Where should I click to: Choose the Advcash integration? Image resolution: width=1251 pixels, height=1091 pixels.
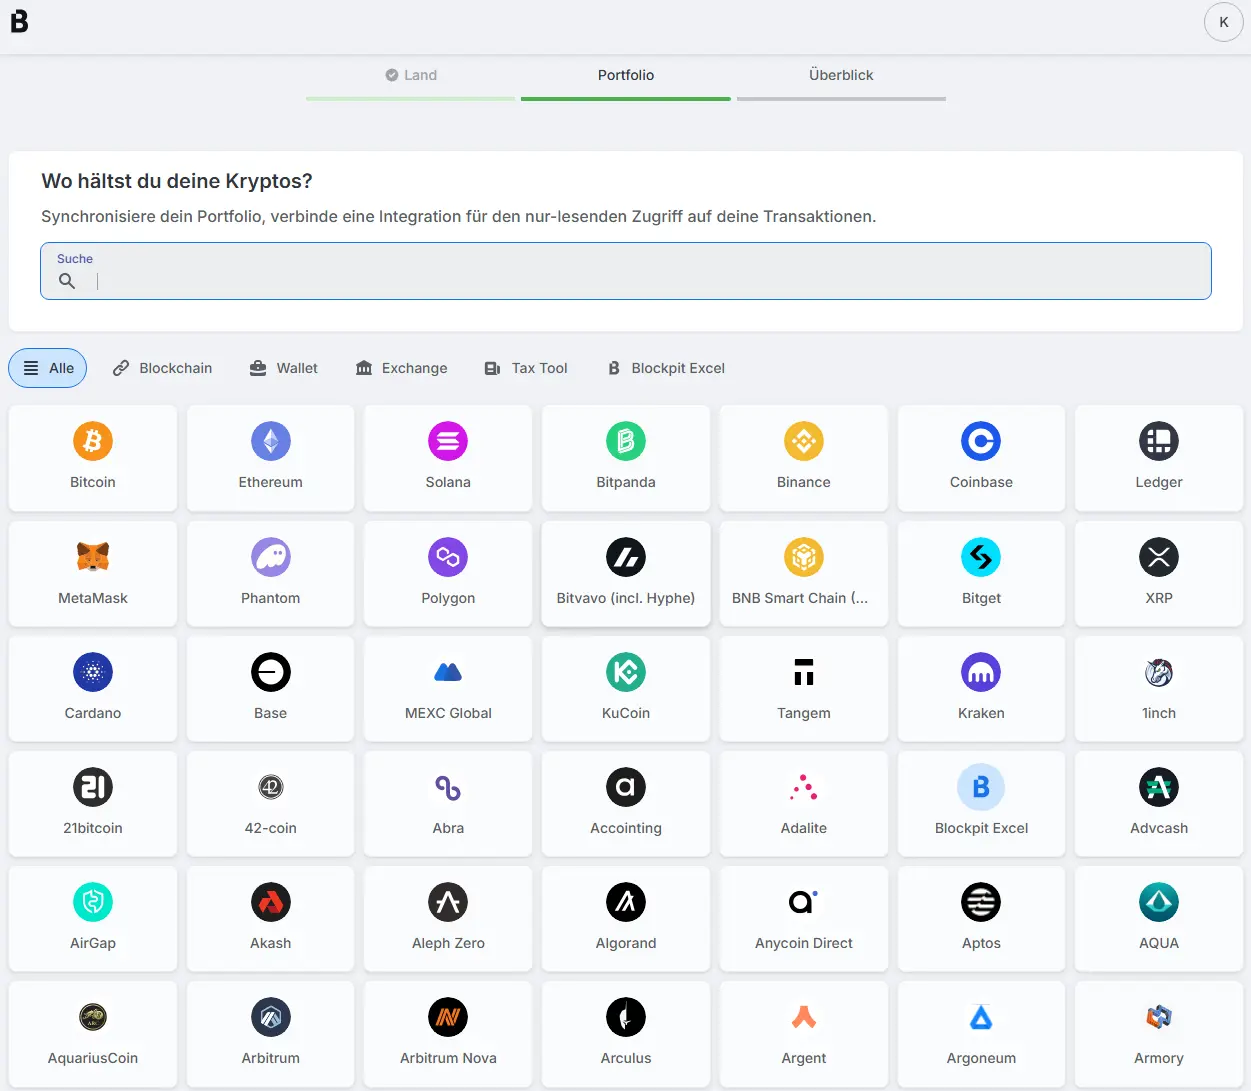coord(1159,804)
